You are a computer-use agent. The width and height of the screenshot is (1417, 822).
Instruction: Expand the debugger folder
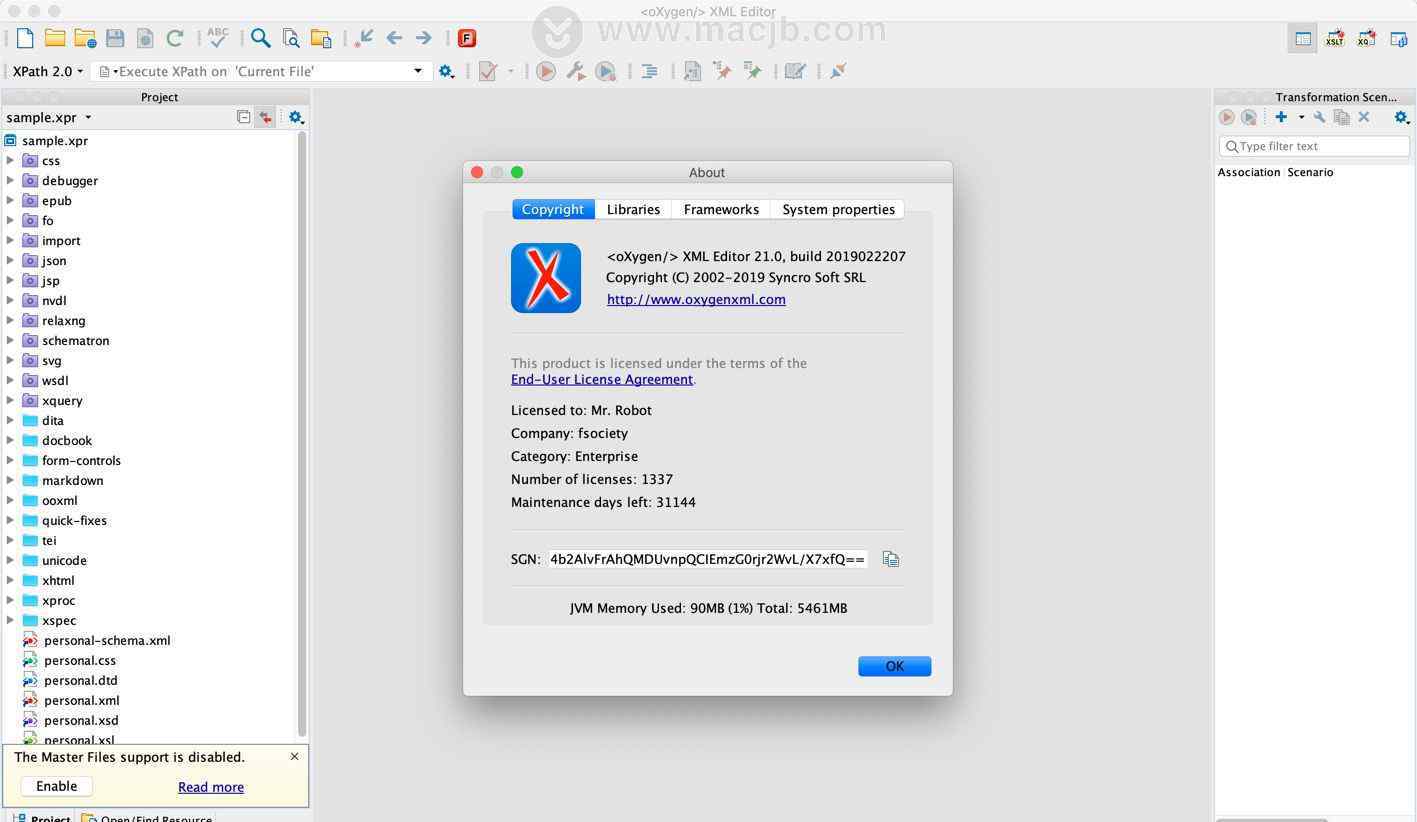[x=10, y=180]
